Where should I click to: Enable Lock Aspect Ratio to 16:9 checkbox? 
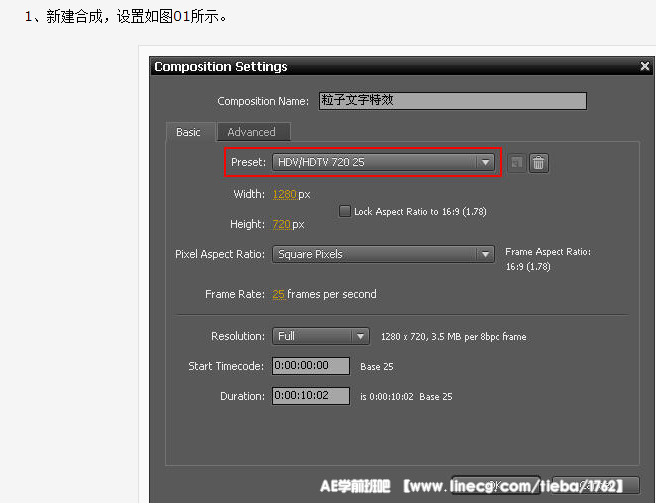(345, 211)
